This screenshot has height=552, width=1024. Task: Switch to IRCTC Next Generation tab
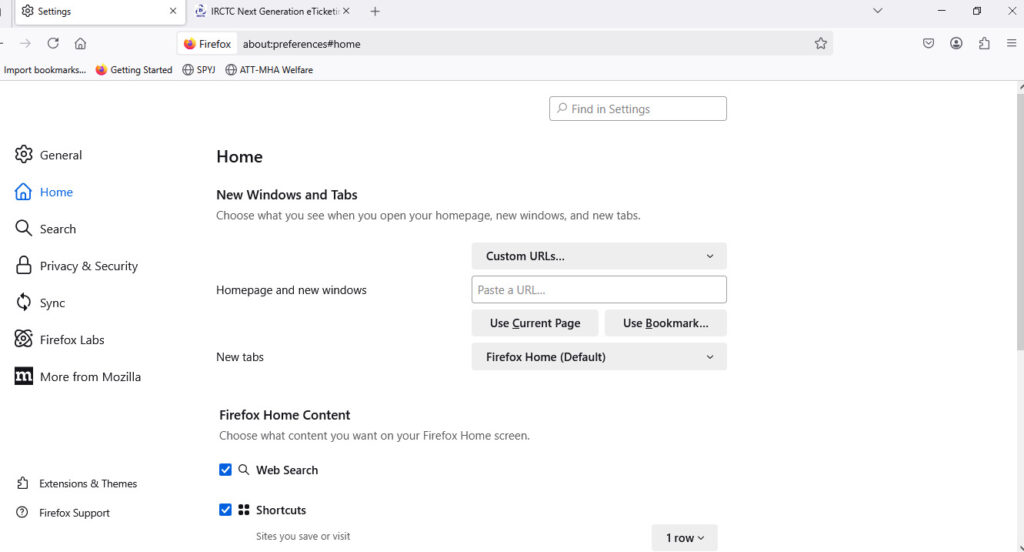coord(268,11)
